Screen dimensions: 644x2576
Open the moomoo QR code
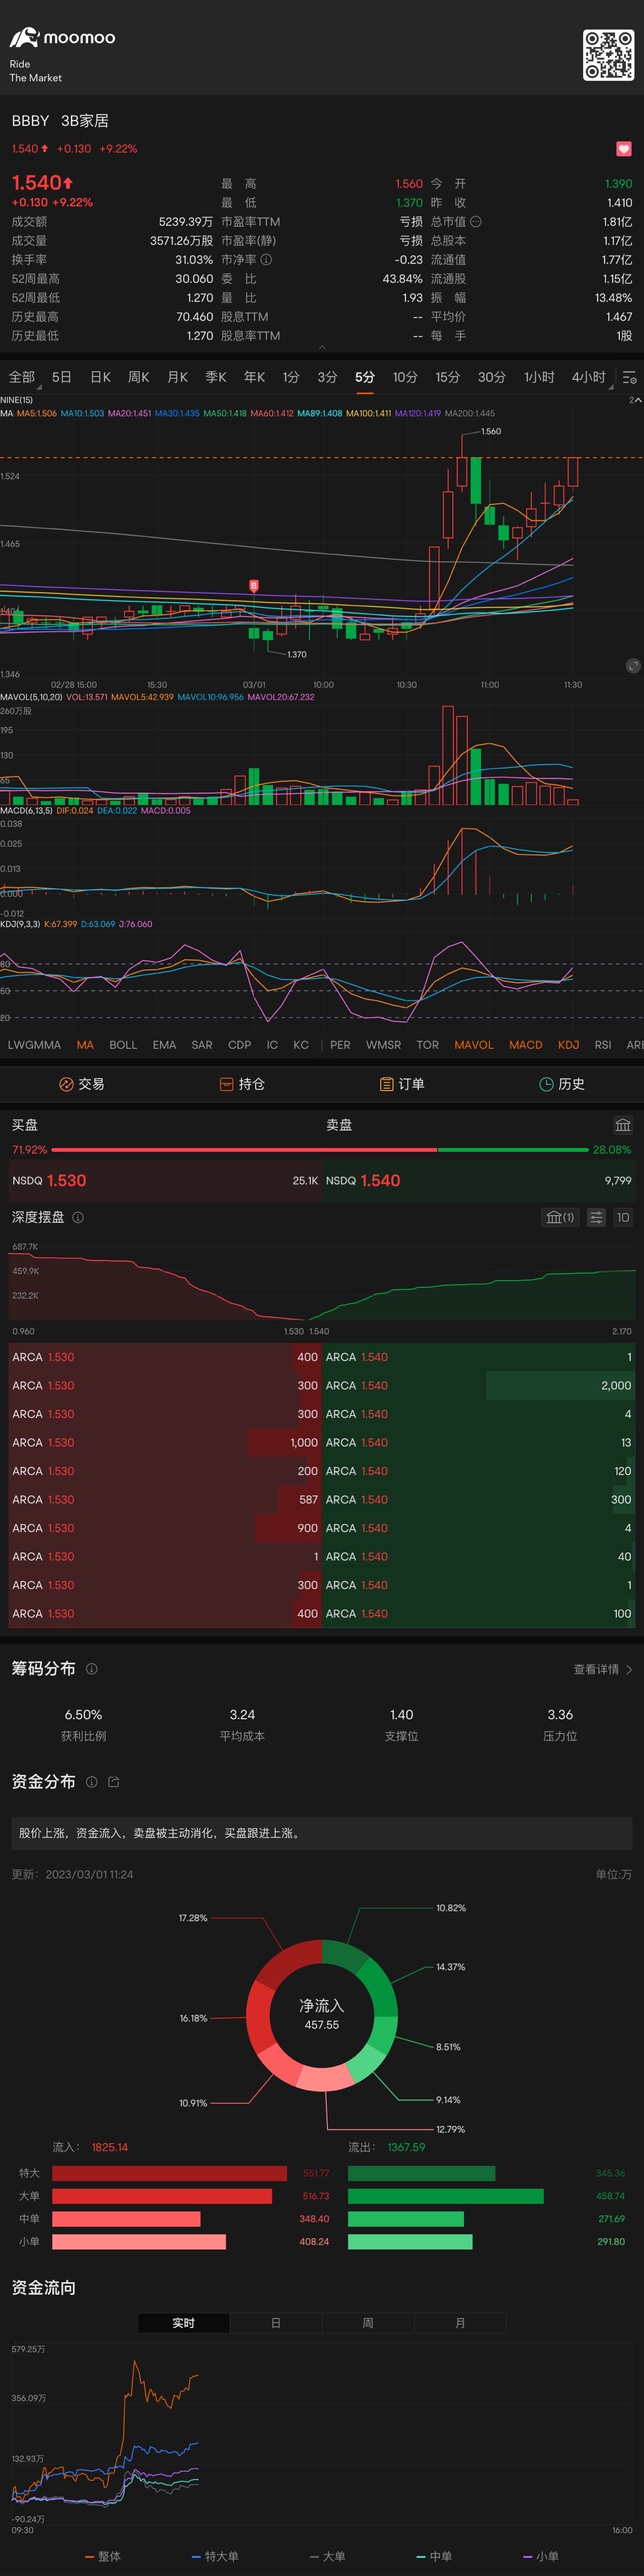608,55
